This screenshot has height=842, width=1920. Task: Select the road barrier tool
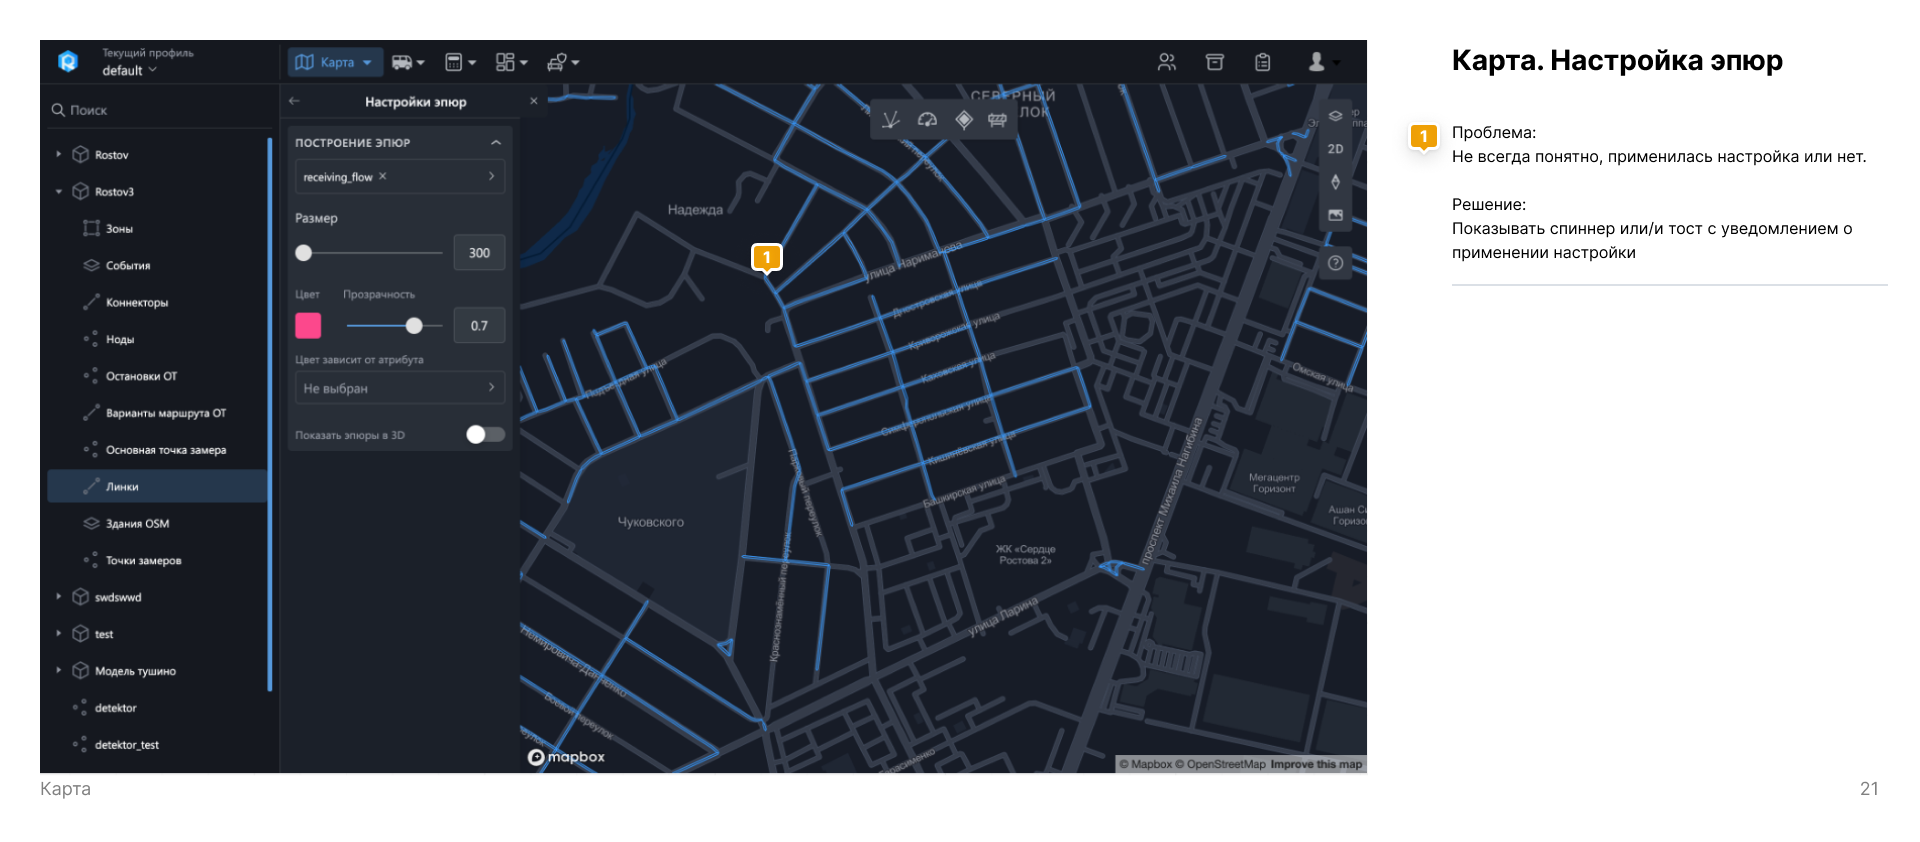tap(997, 120)
